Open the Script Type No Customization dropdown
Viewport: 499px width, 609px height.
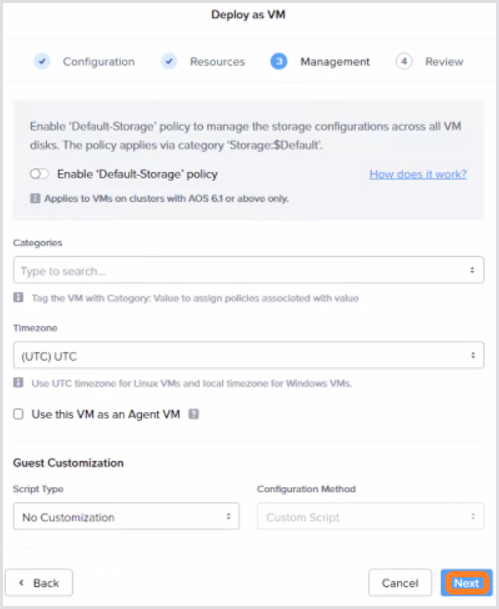[x=126, y=516]
